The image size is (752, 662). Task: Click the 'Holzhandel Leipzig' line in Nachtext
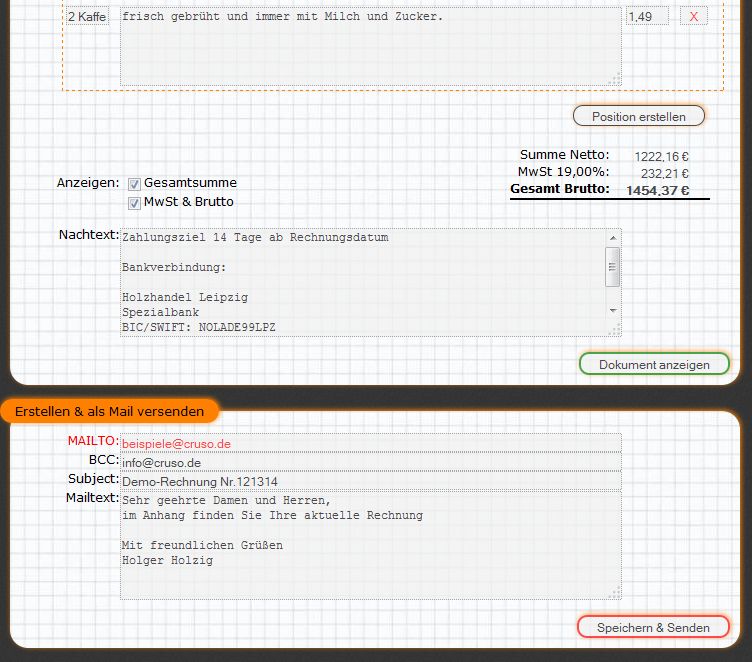point(185,297)
